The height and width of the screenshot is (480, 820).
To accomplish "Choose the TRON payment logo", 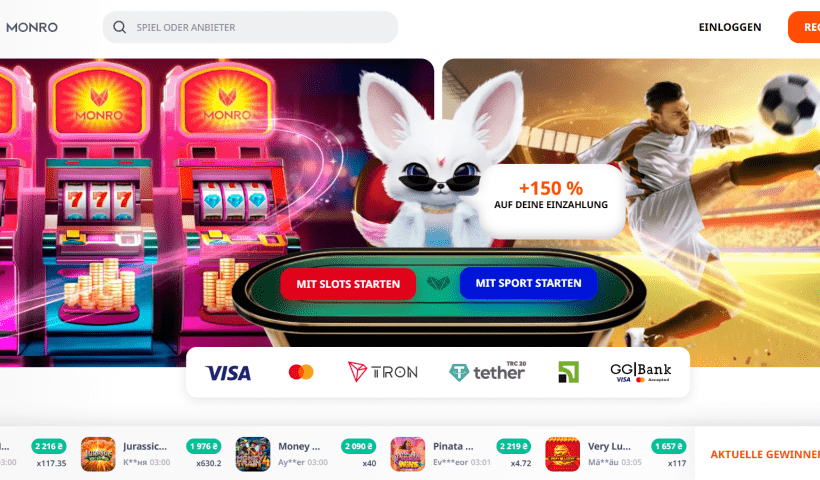I will tap(383, 372).
